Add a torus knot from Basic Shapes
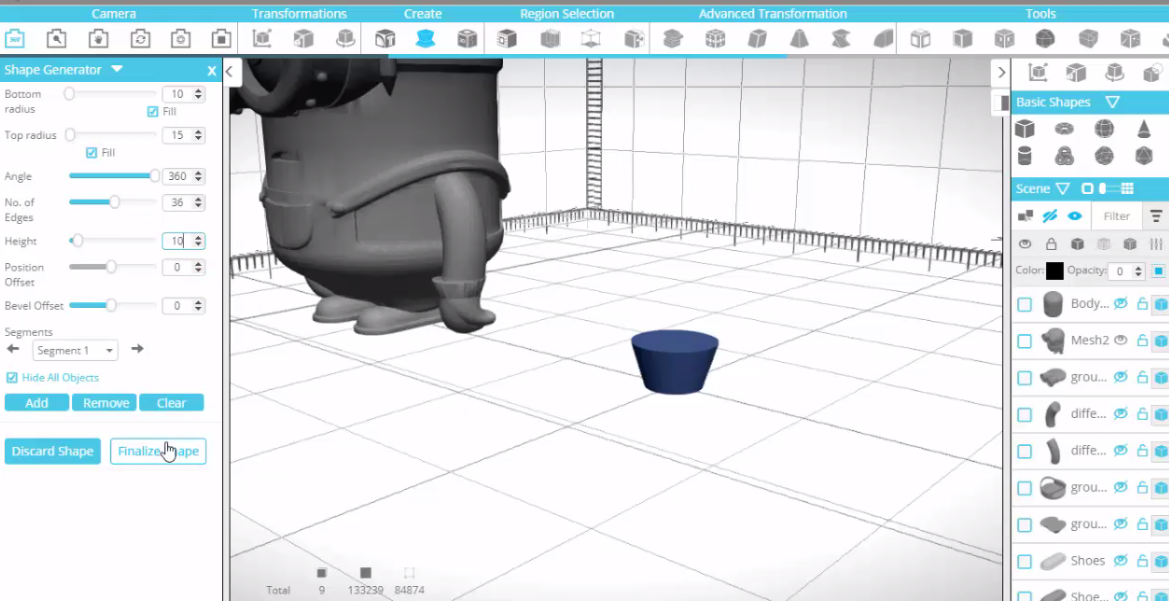1169x601 pixels. coord(1064,156)
